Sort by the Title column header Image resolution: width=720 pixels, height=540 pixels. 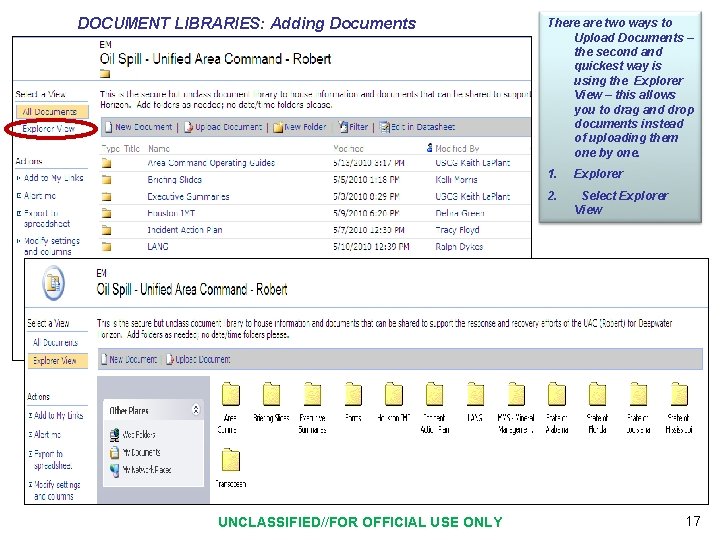coord(132,149)
